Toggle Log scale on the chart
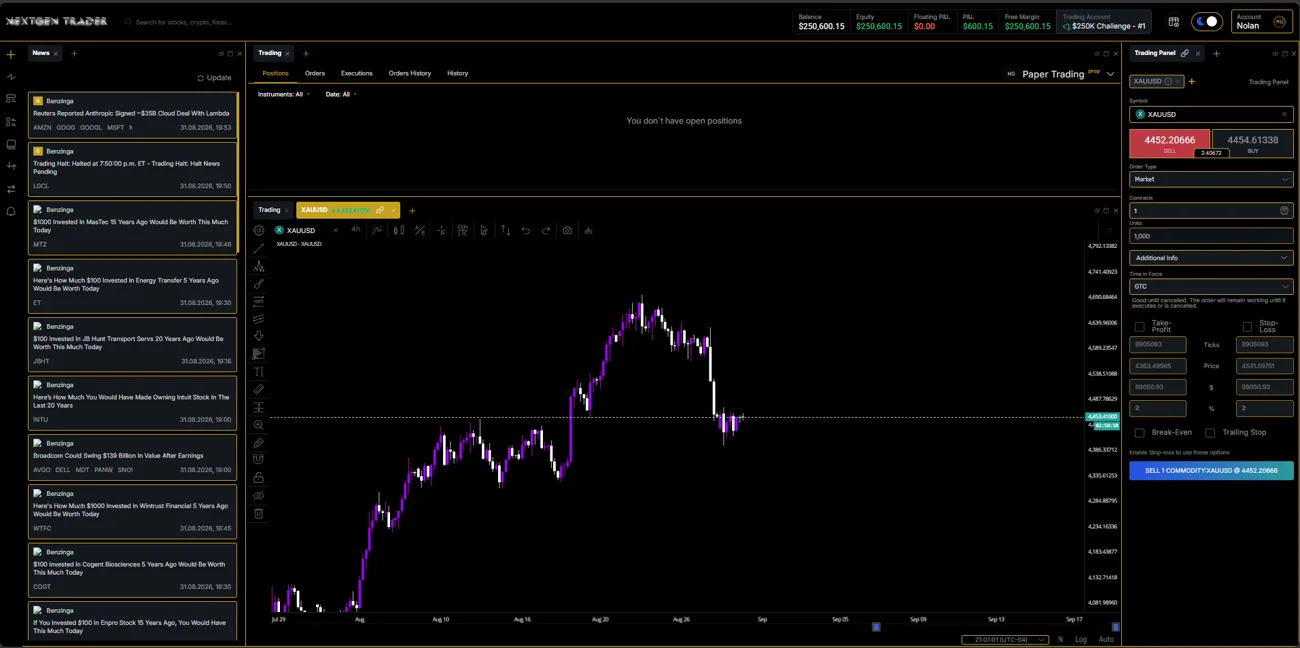 click(x=1081, y=639)
